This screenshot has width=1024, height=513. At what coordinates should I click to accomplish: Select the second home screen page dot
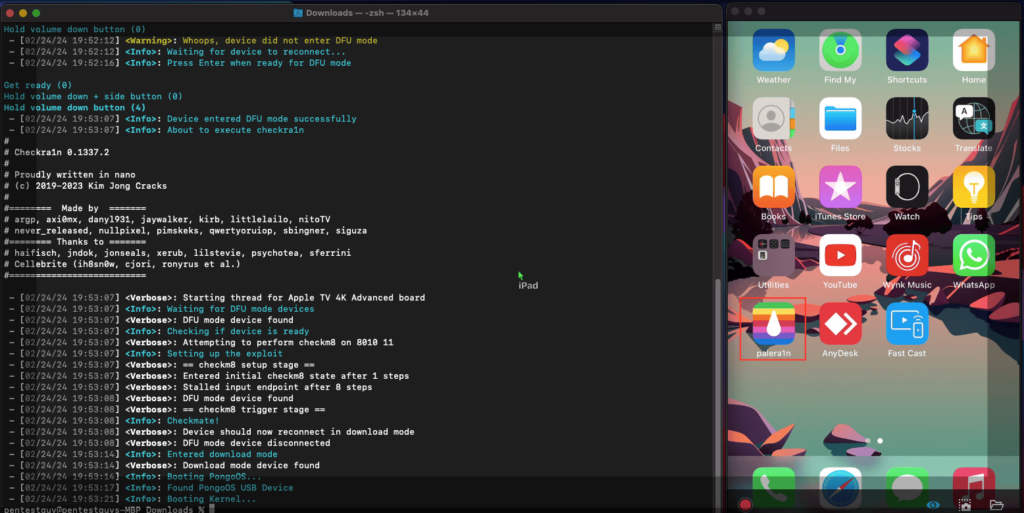pyautogui.click(x=880, y=441)
